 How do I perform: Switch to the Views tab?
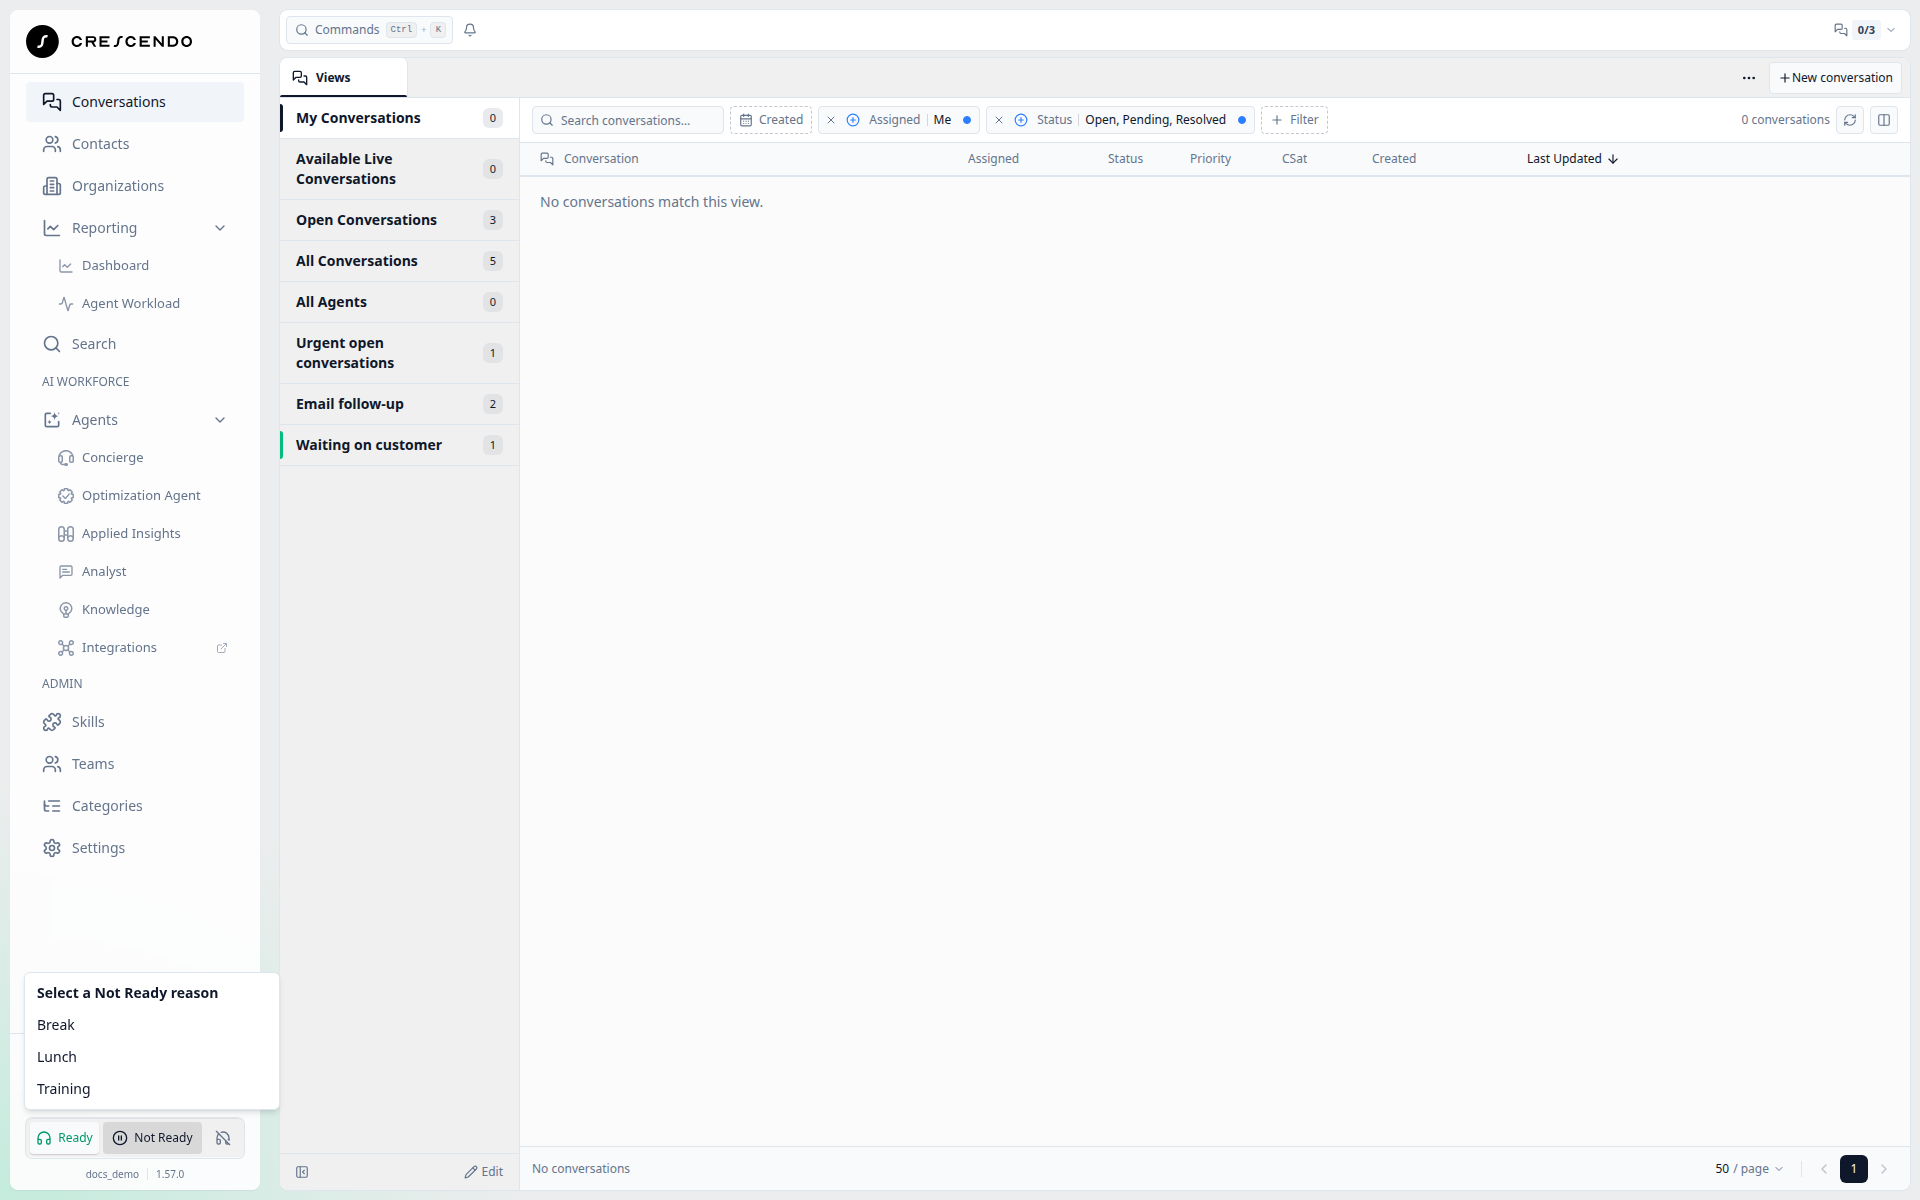(x=343, y=78)
